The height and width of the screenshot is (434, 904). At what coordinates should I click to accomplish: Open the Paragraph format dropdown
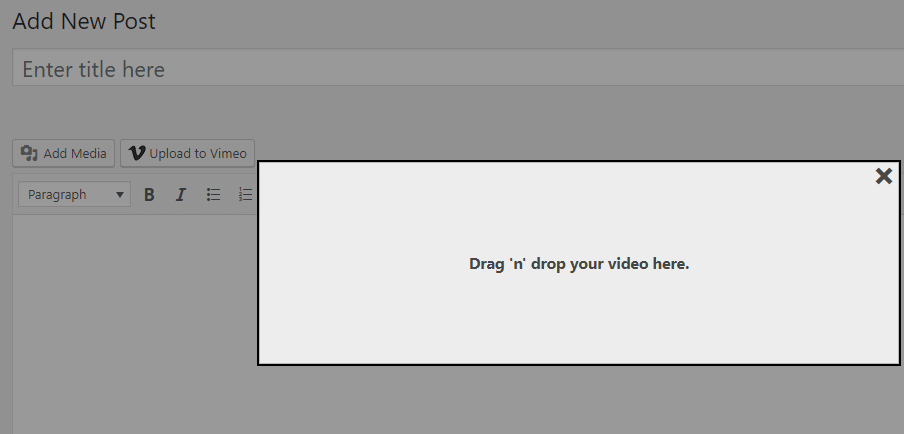click(74, 194)
